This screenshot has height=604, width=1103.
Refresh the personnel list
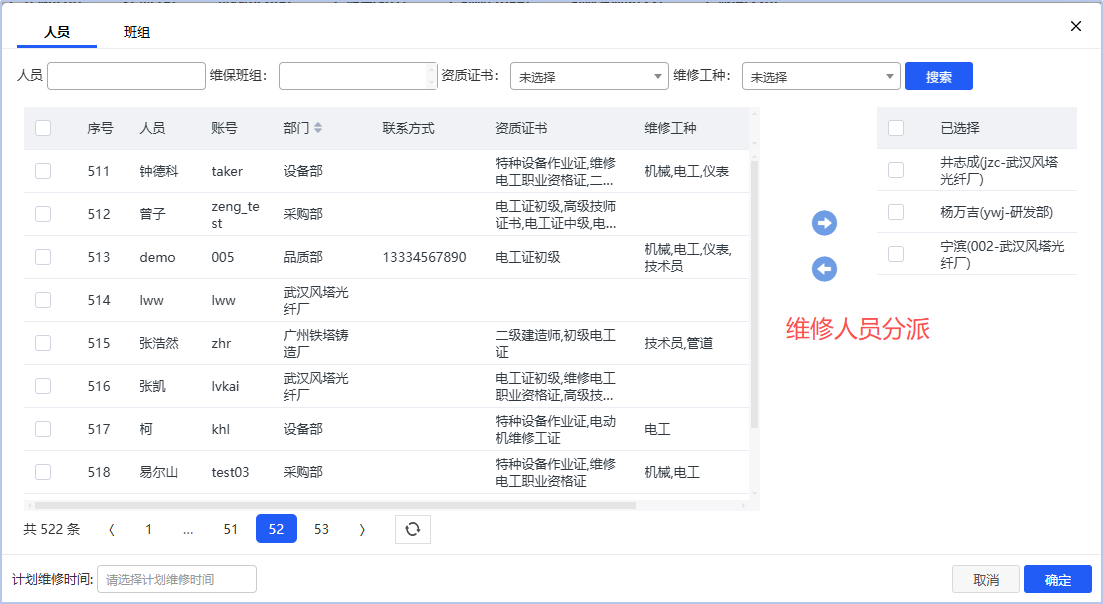point(412,529)
